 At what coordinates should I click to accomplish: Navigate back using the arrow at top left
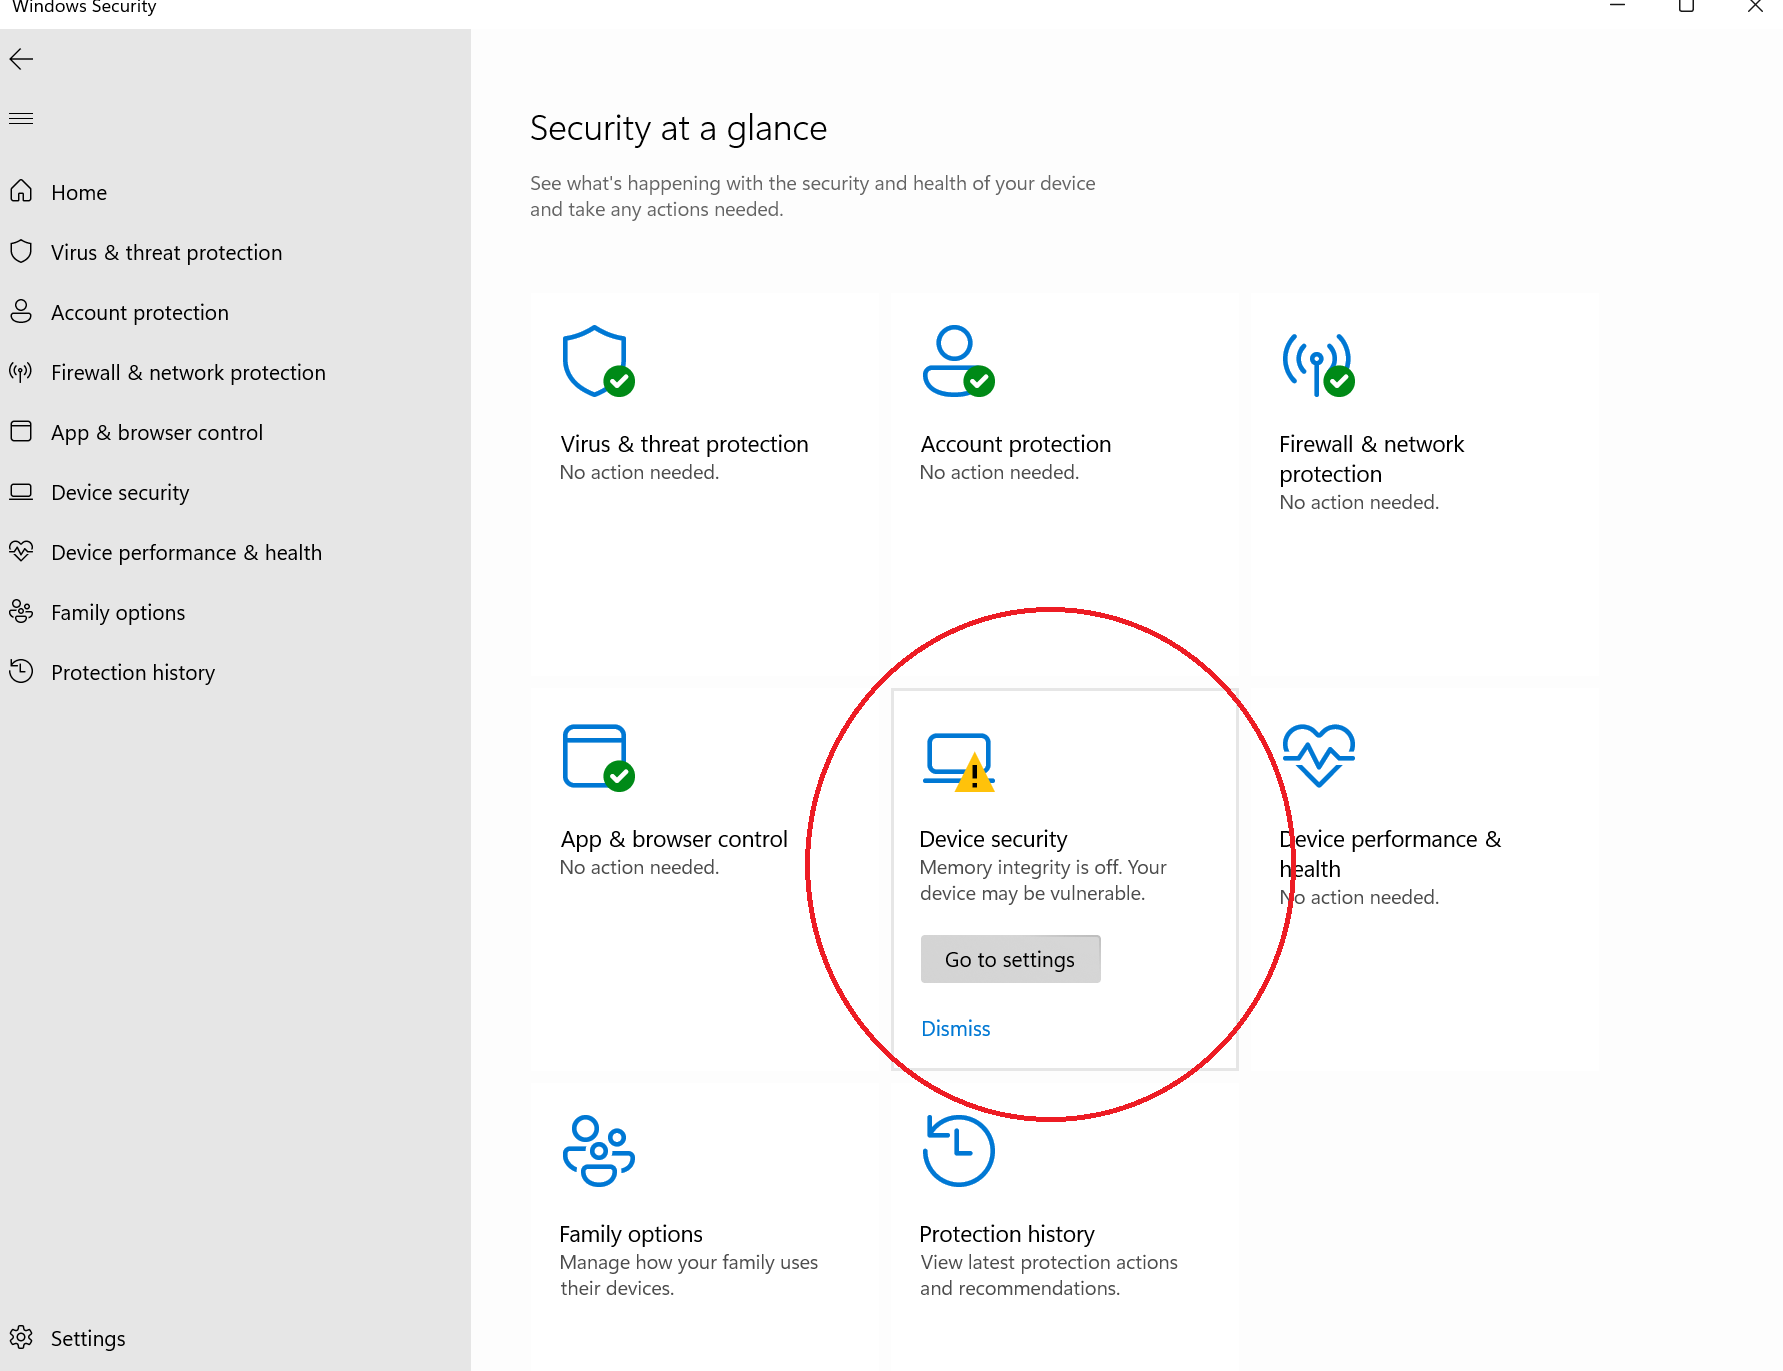[x=21, y=59]
